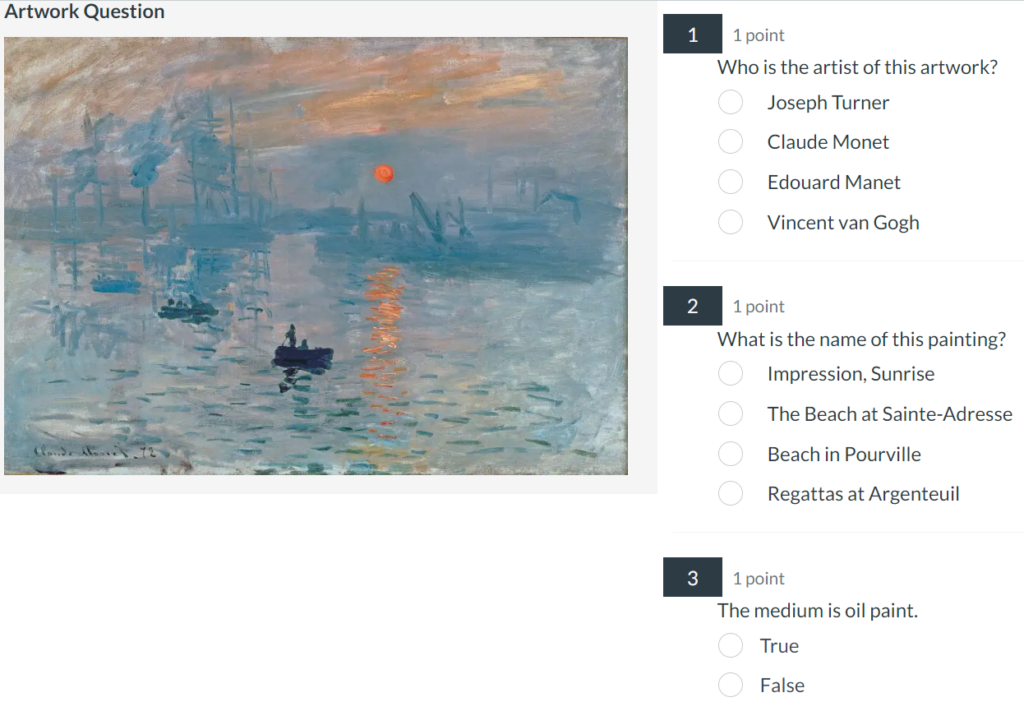
Task: Open the painting image of the sunrise
Action: pos(316,255)
